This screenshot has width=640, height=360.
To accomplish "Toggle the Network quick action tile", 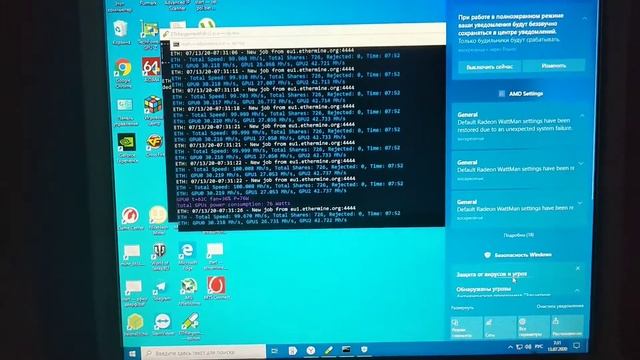I will [x=500, y=327].
